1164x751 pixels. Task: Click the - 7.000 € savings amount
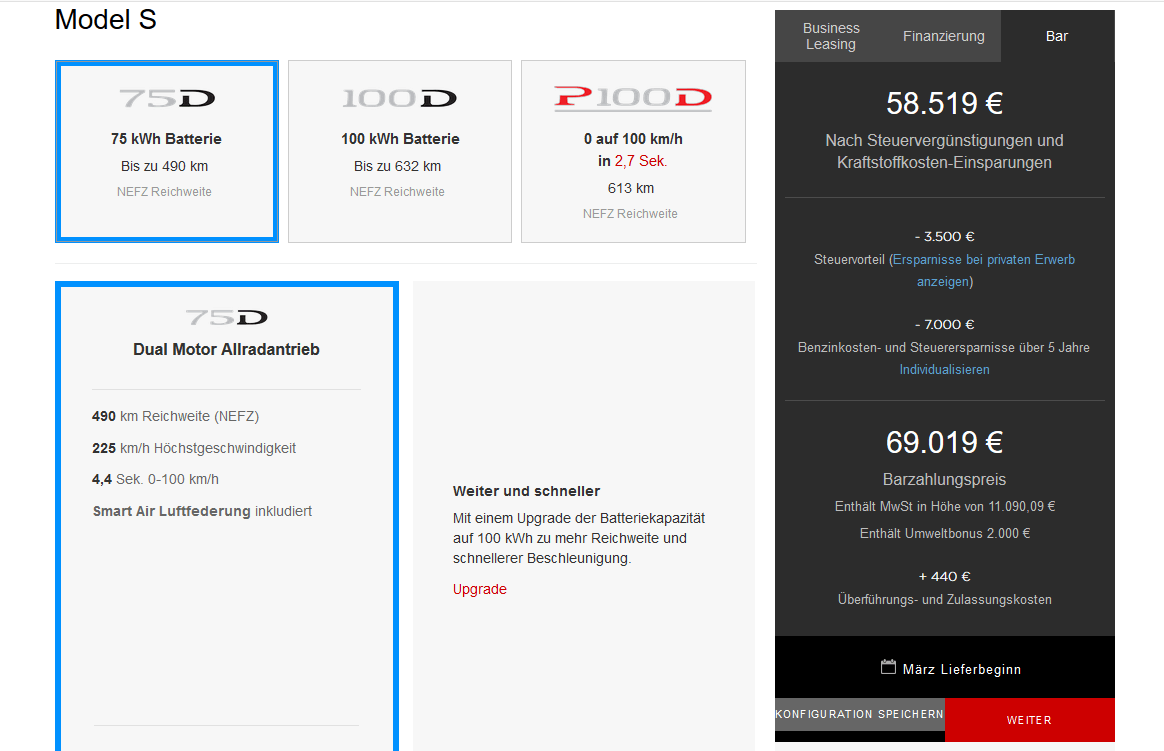coord(944,324)
